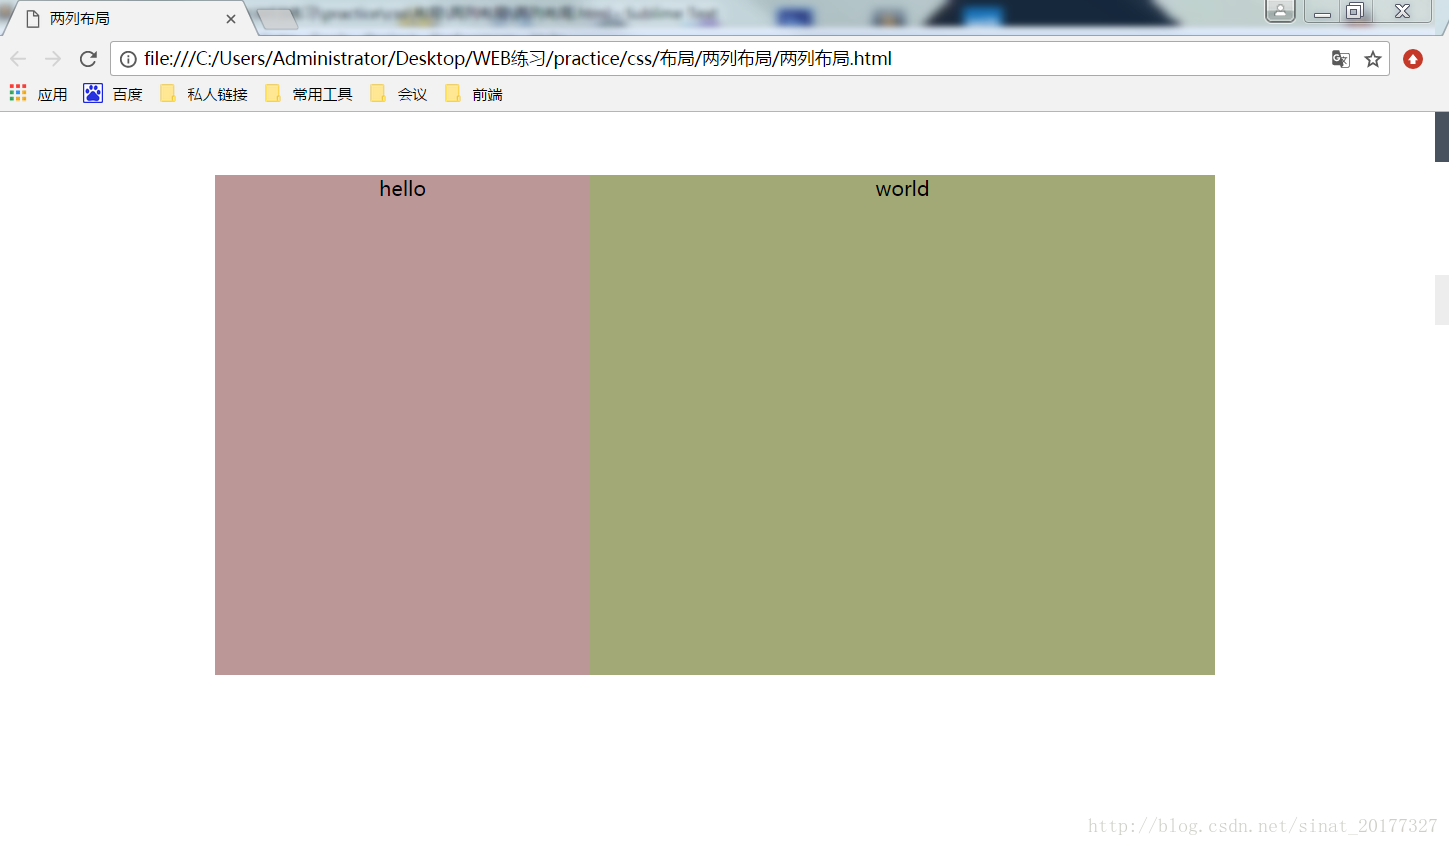Open the red extension icon
Image resolution: width=1449 pixels, height=846 pixels.
click(x=1413, y=59)
